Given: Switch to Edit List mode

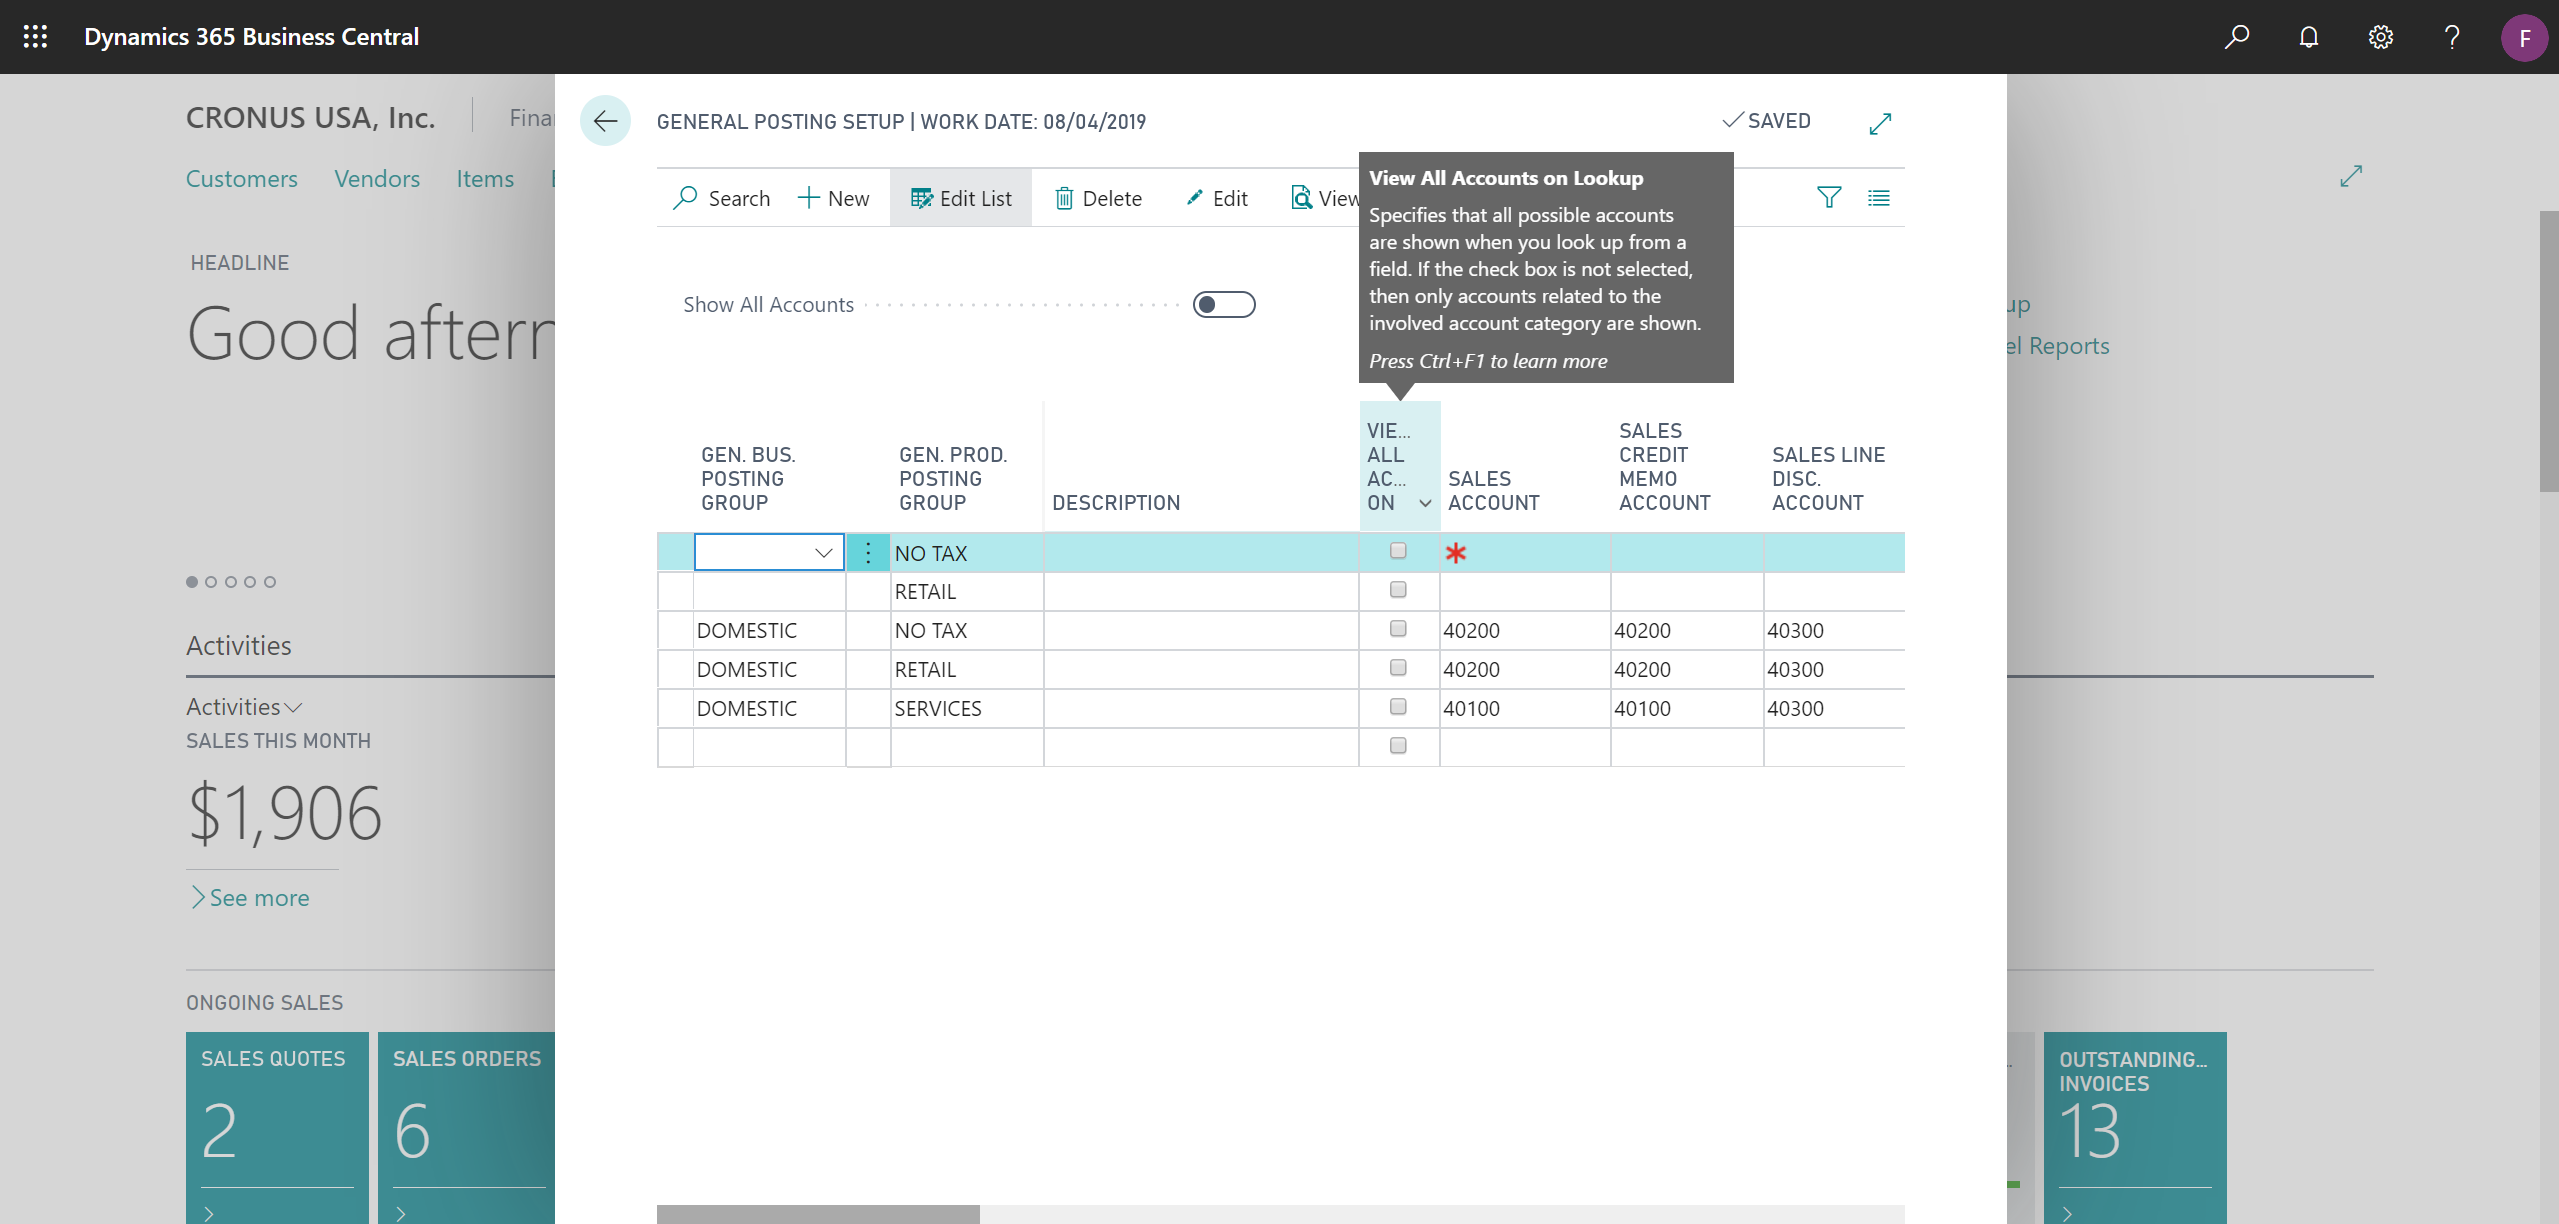Looking at the screenshot, I should [959, 197].
